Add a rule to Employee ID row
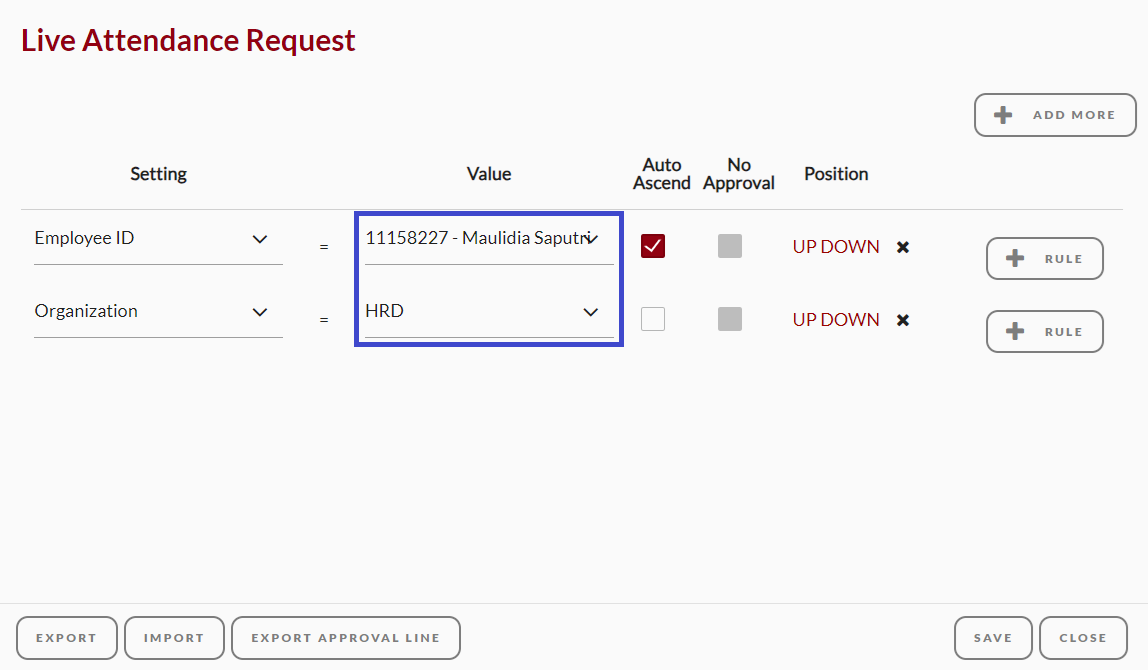The width and height of the screenshot is (1148, 670). point(1045,258)
